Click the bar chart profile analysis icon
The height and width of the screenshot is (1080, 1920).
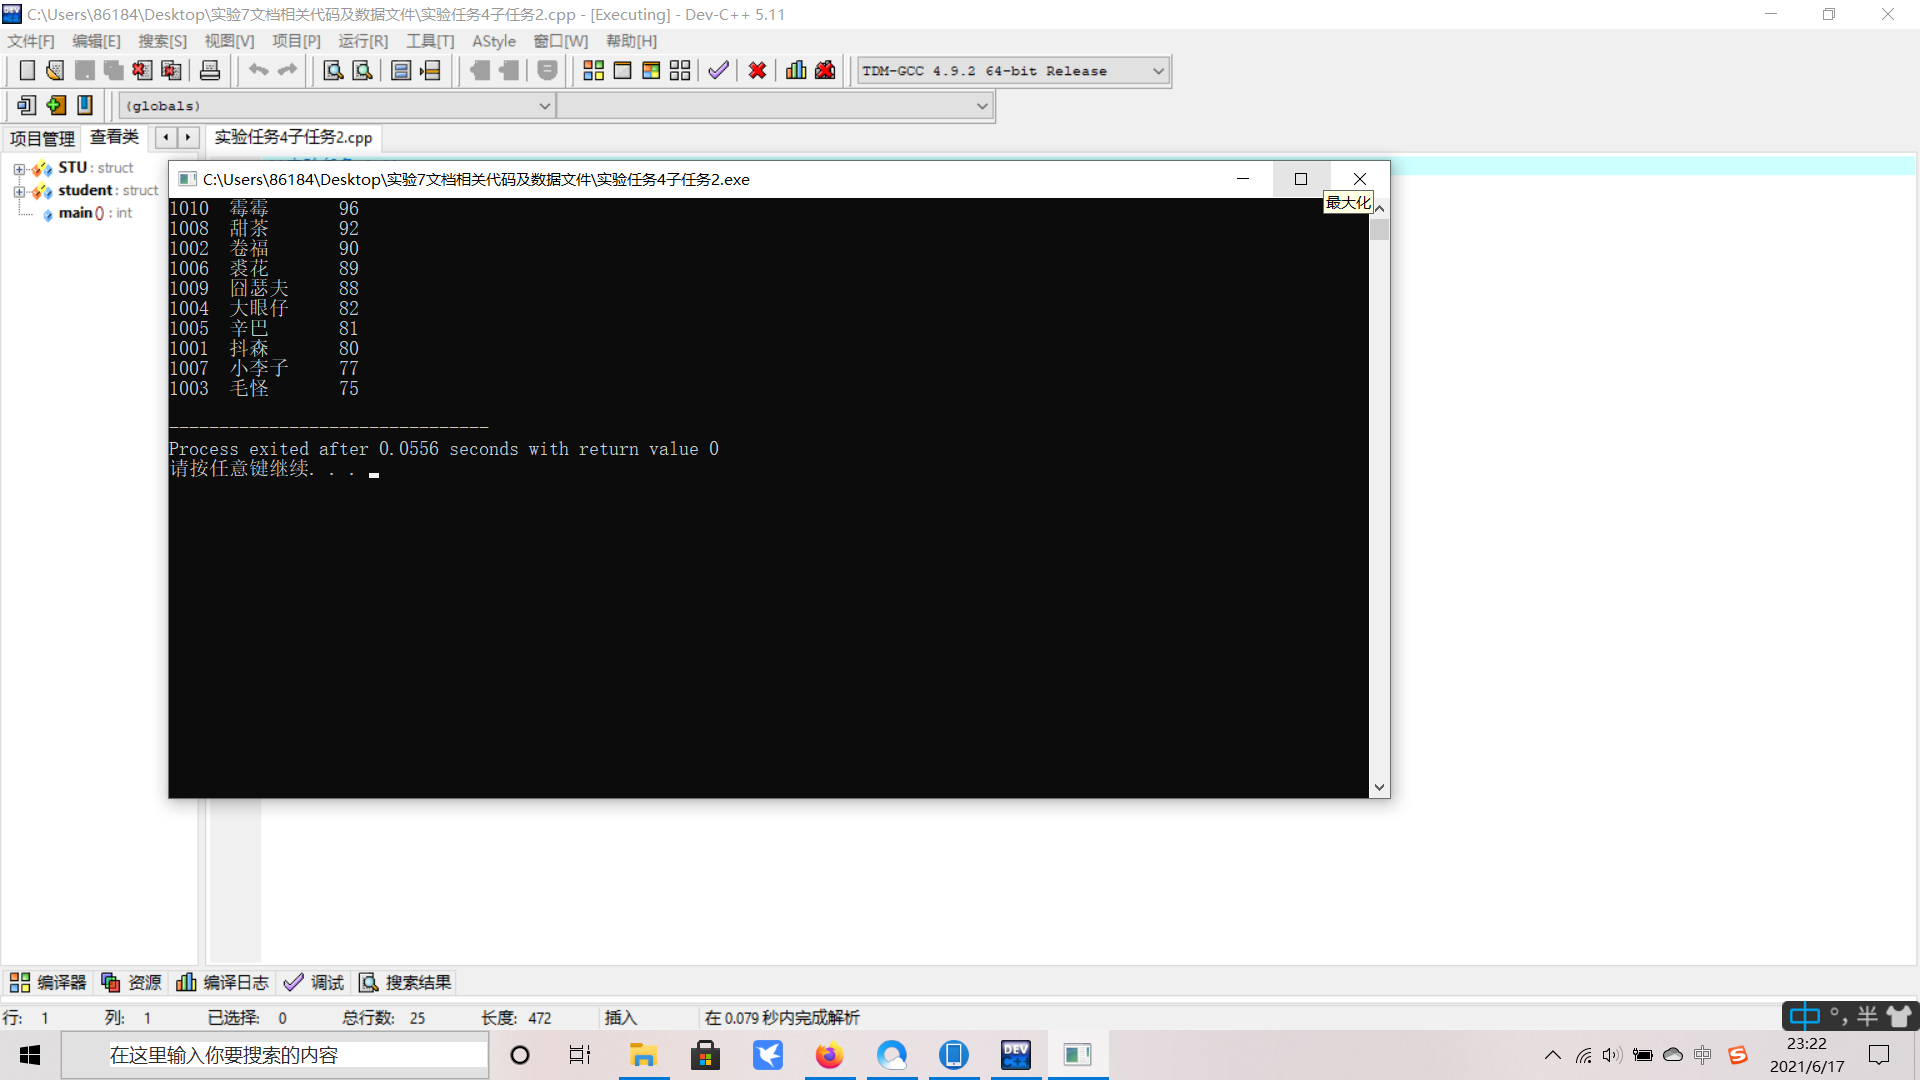(796, 70)
